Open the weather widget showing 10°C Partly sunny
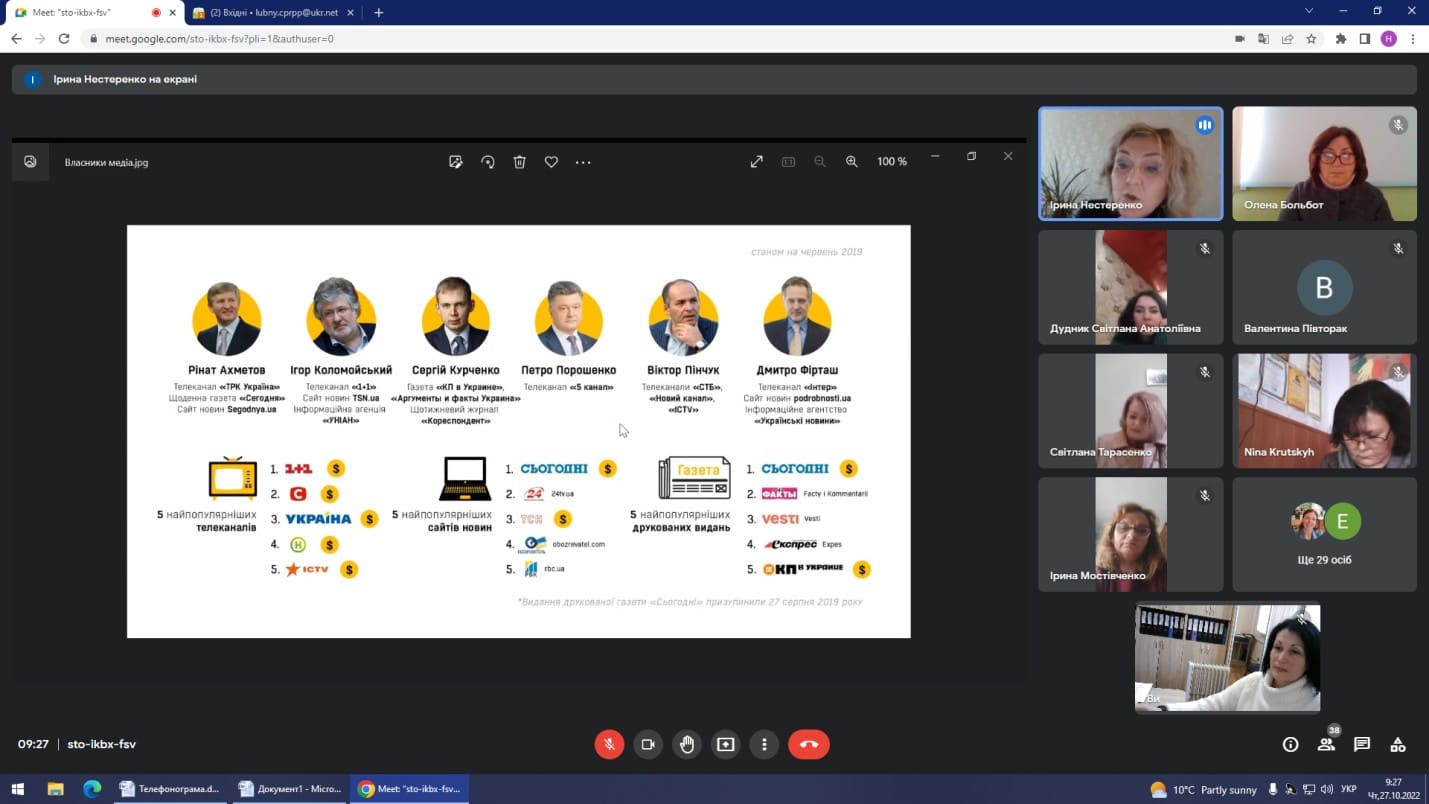The height and width of the screenshot is (804, 1429). pos(1204,790)
